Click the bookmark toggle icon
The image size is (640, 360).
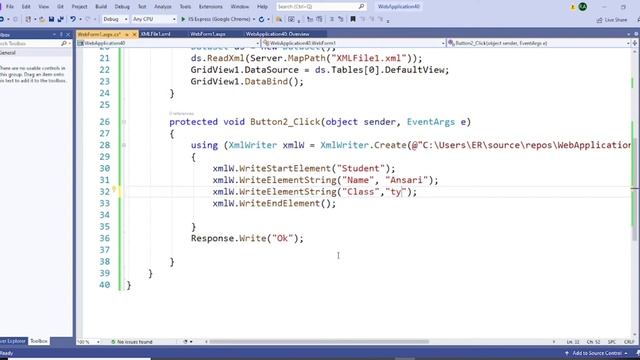(353, 19)
